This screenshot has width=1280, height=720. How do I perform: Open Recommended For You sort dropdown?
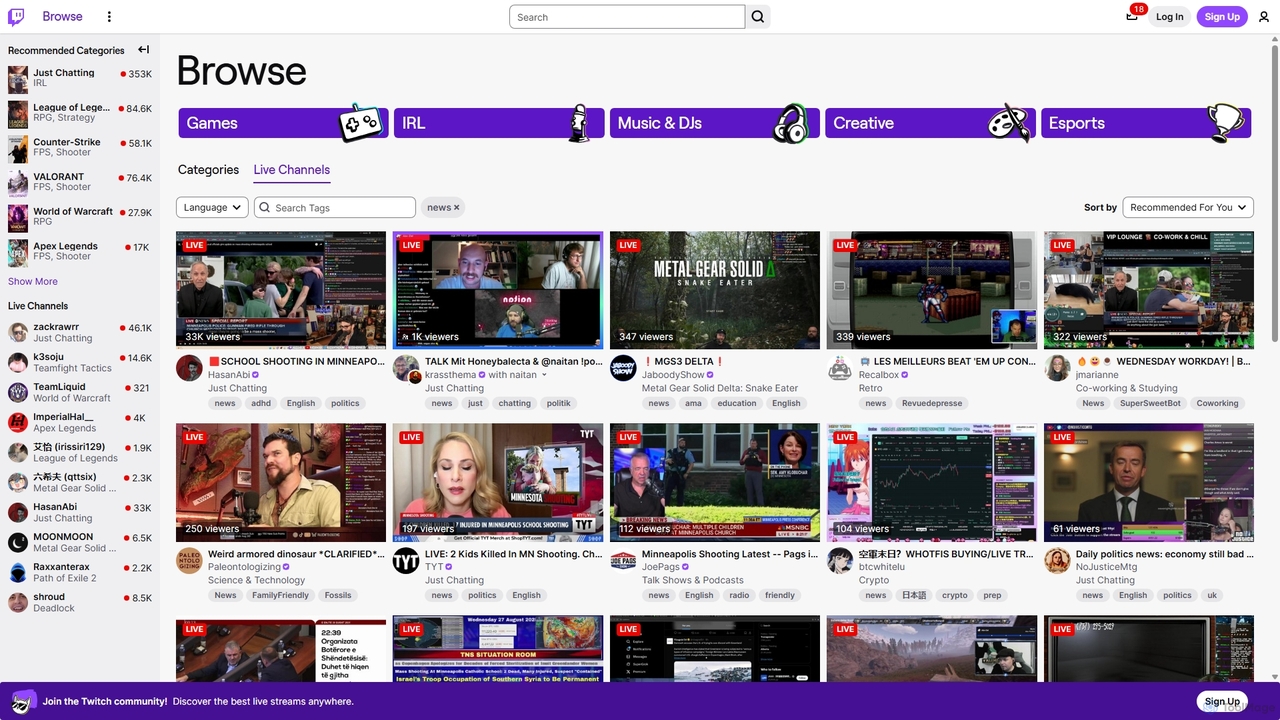pyautogui.click(x=1188, y=207)
